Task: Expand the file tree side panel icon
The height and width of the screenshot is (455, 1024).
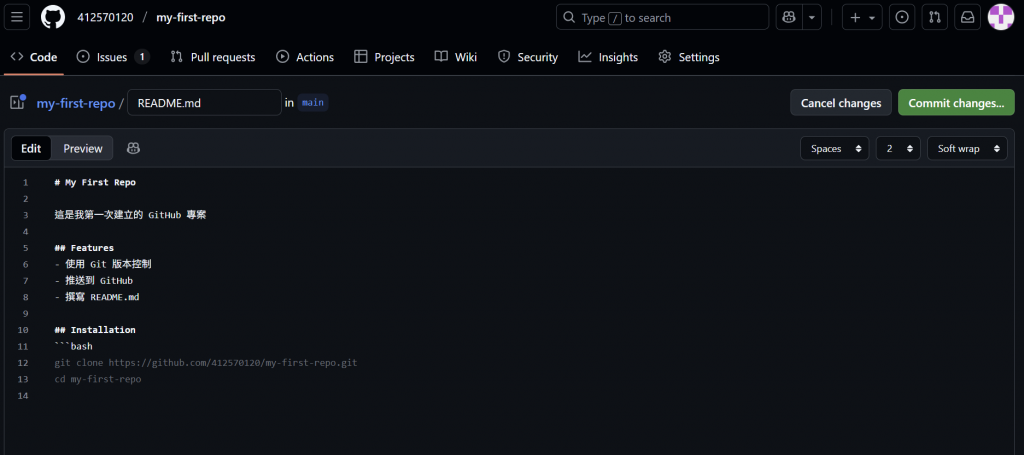Action: 18,102
